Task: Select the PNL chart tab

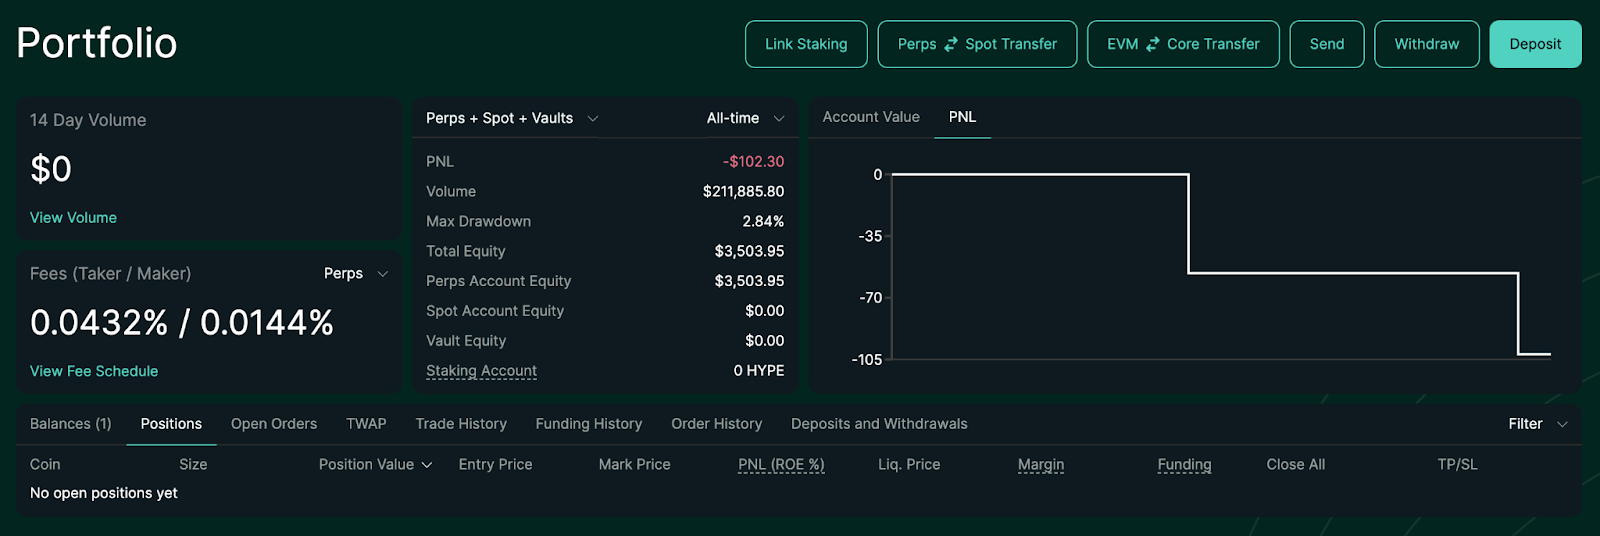Action: click(962, 117)
